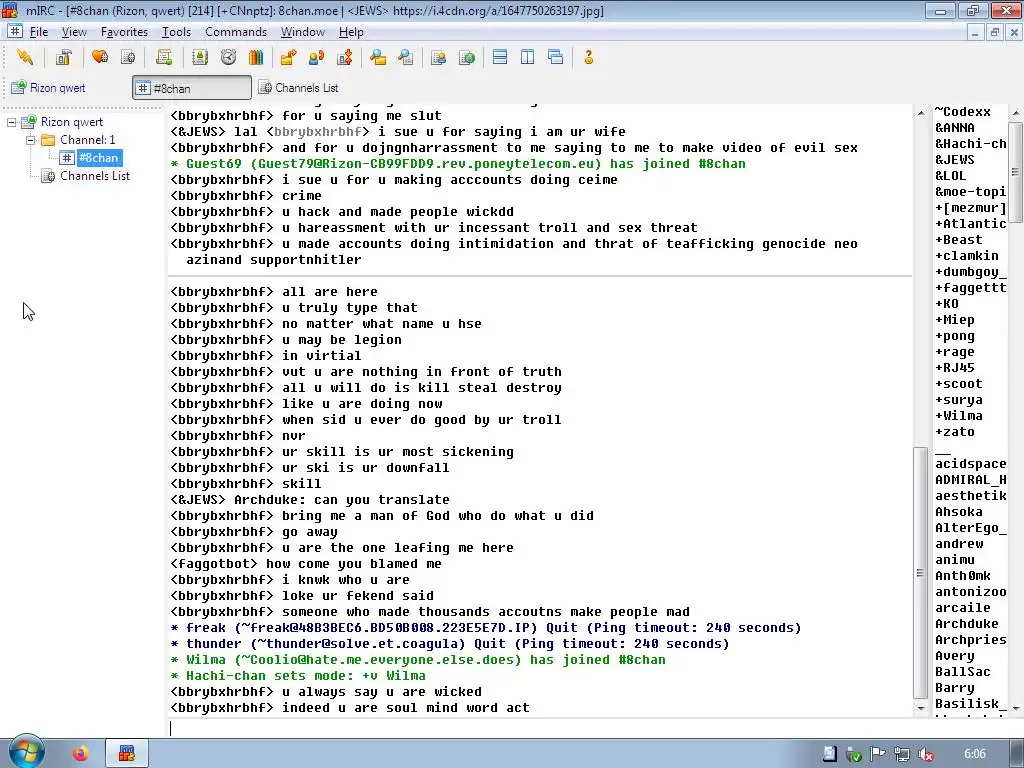Collapse the Channel: 1 folder node
Image resolution: width=1024 pixels, height=768 pixels.
tap(30, 140)
